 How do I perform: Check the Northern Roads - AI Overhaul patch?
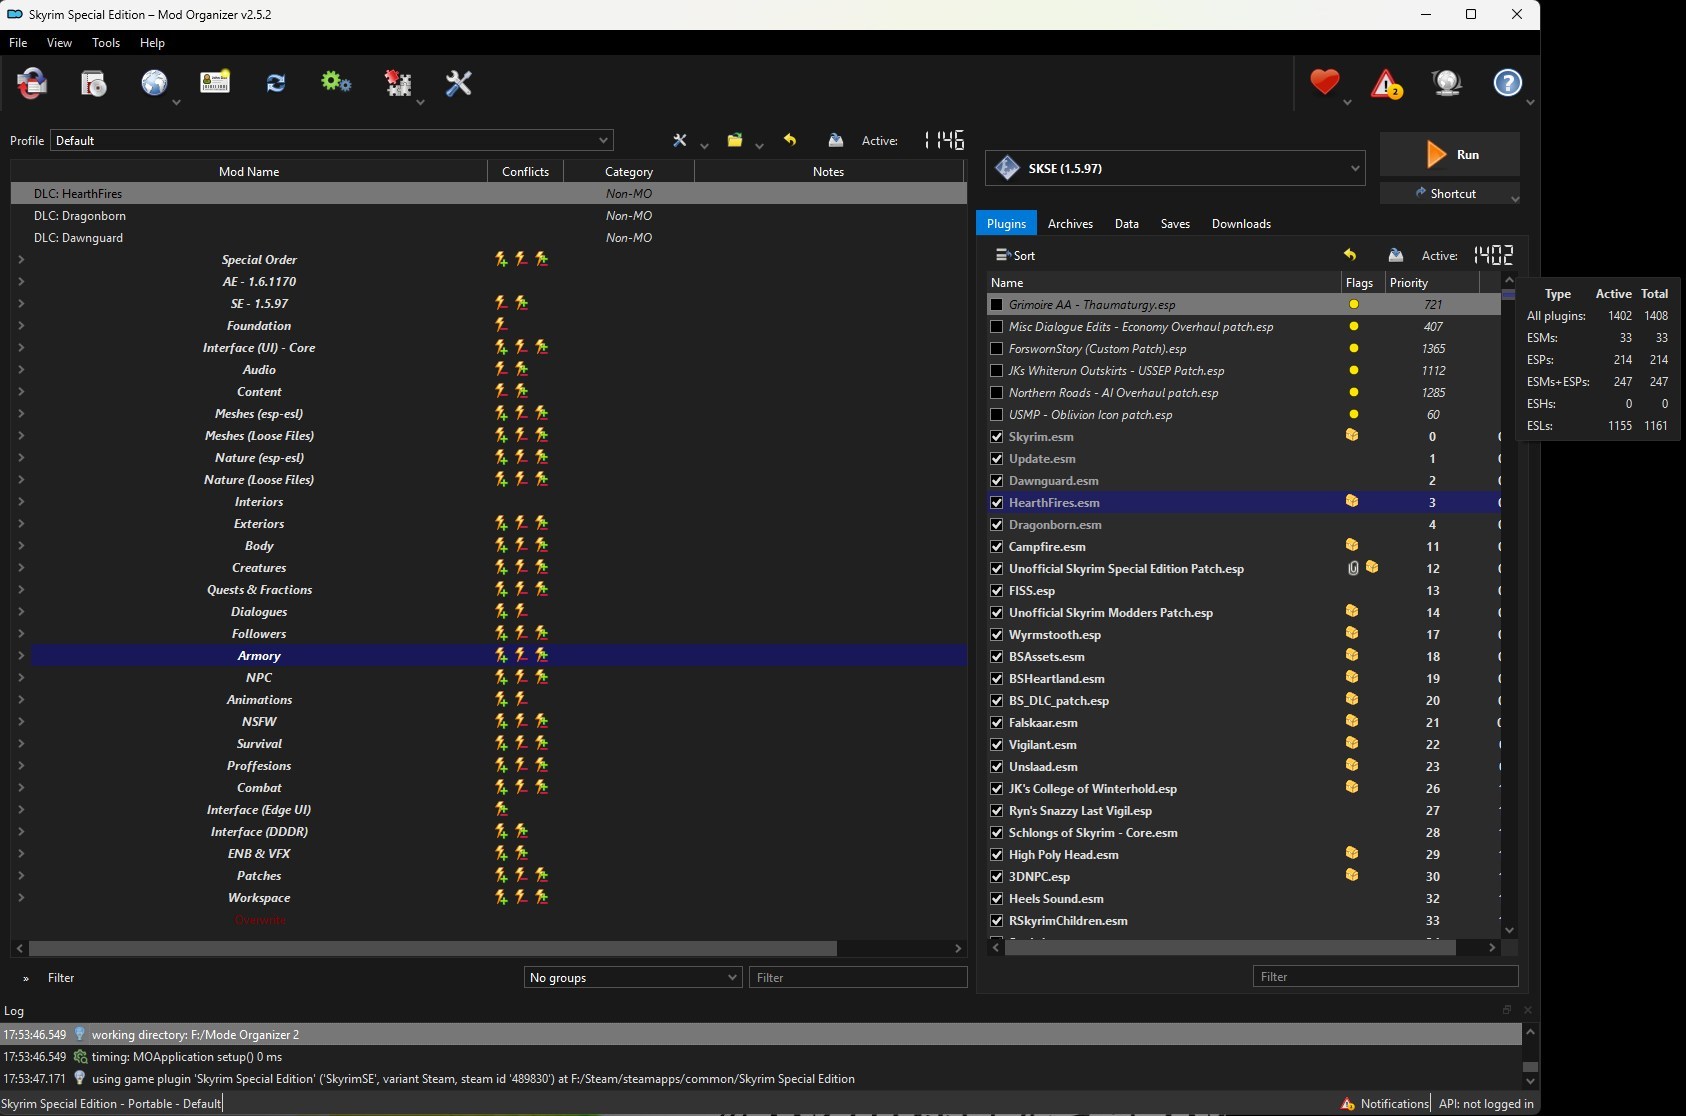(x=996, y=392)
